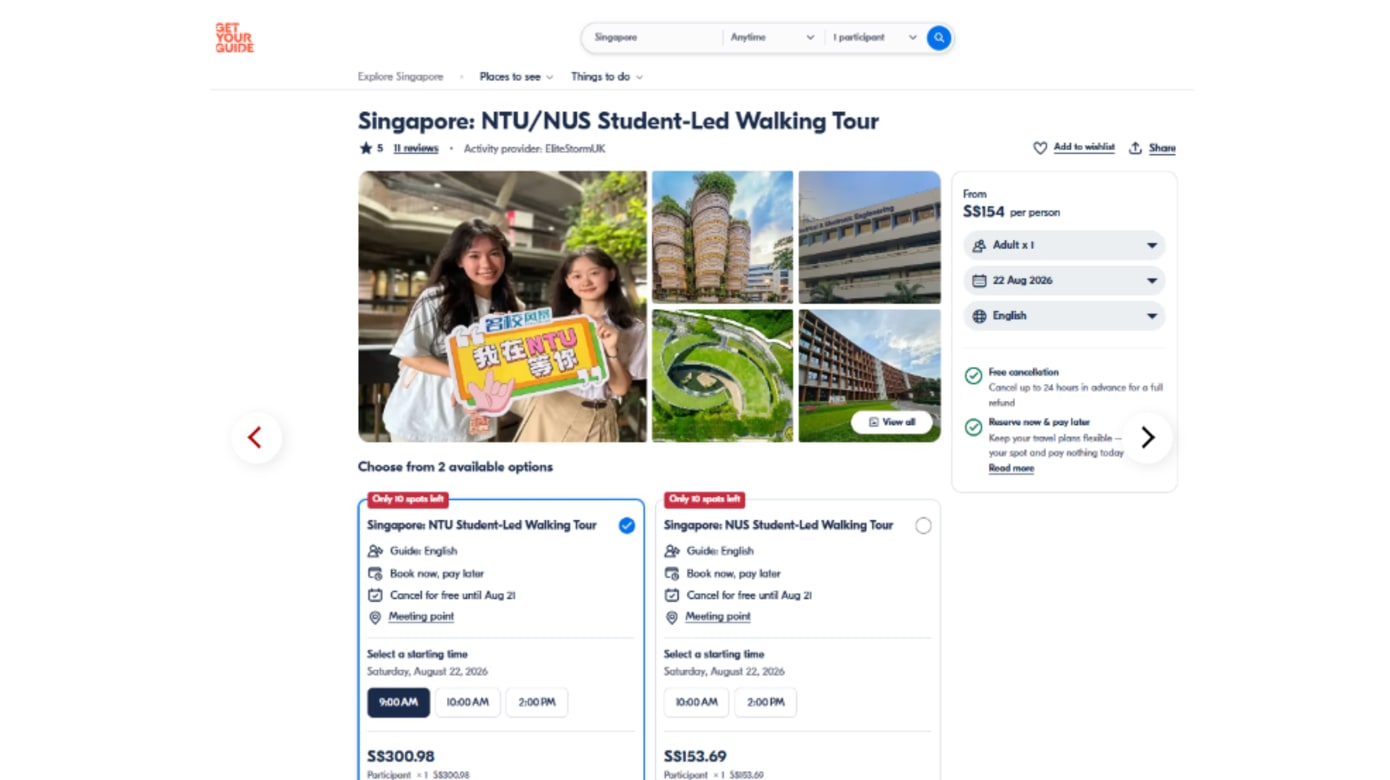Image resolution: width=1390 pixels, height=780 pixels.
Task: Open the engineering building photo thumbnail
Action: tap(869, 237)
